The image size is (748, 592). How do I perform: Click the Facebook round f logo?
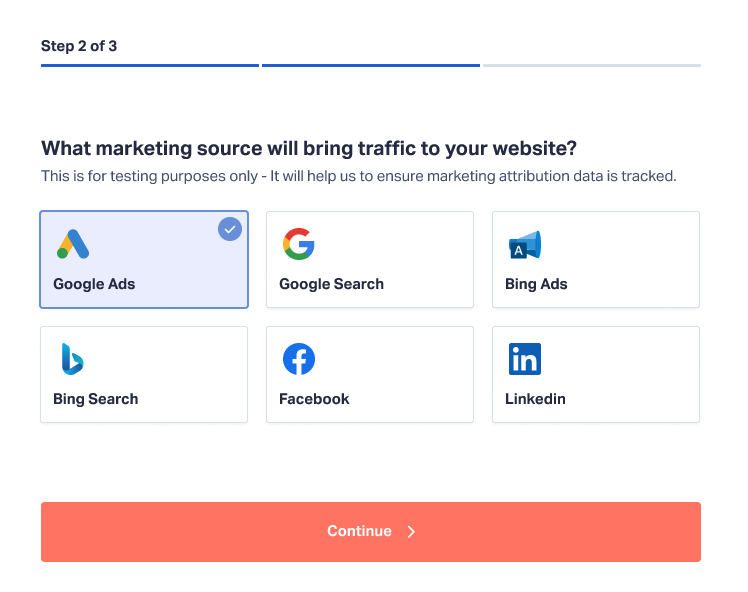click(299, 359)
